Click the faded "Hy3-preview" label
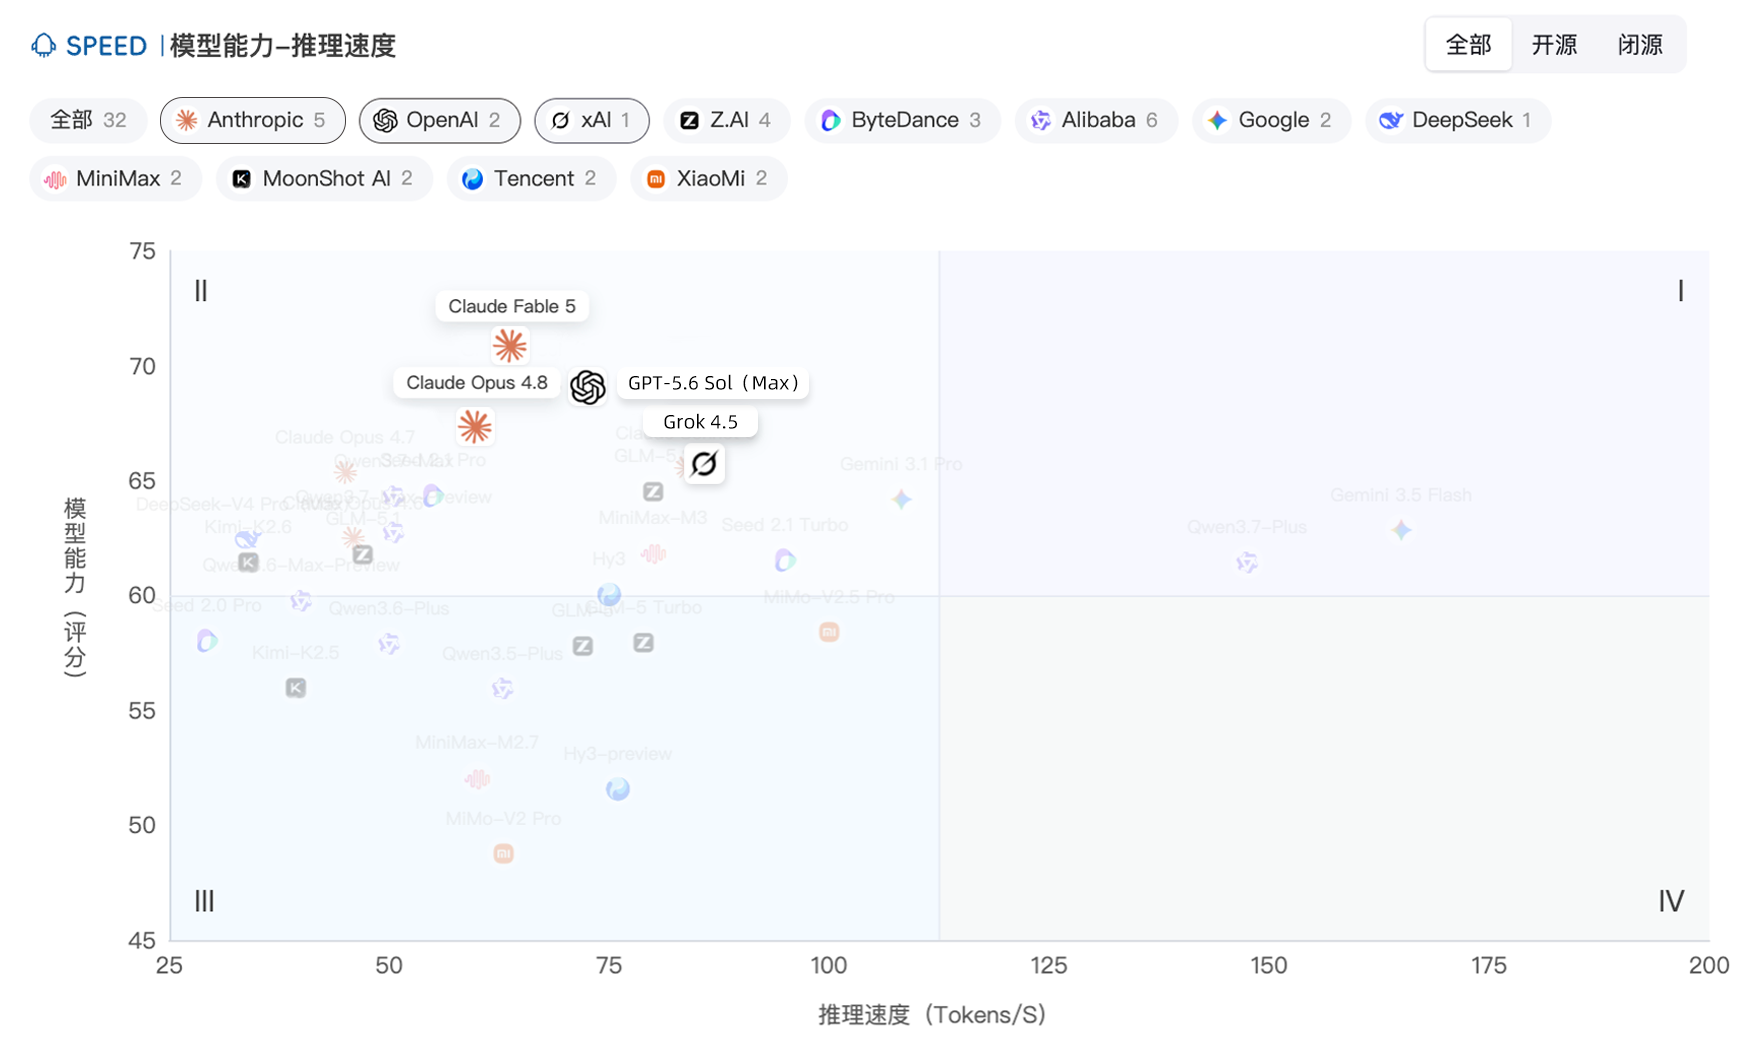 [618, 754]
